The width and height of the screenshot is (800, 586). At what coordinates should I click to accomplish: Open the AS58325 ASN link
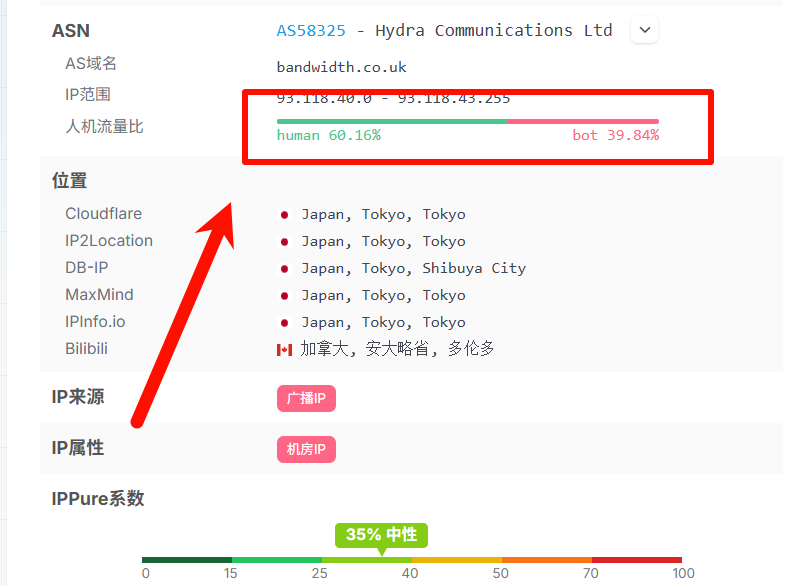pos(311,31)
